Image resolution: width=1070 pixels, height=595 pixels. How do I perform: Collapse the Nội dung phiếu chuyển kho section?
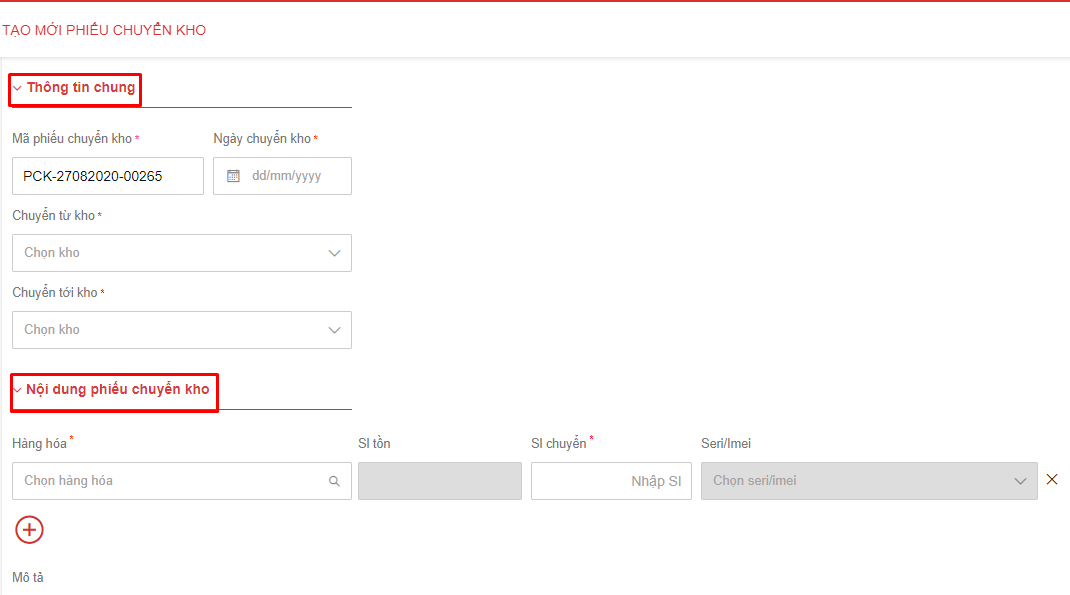(17, 390)
